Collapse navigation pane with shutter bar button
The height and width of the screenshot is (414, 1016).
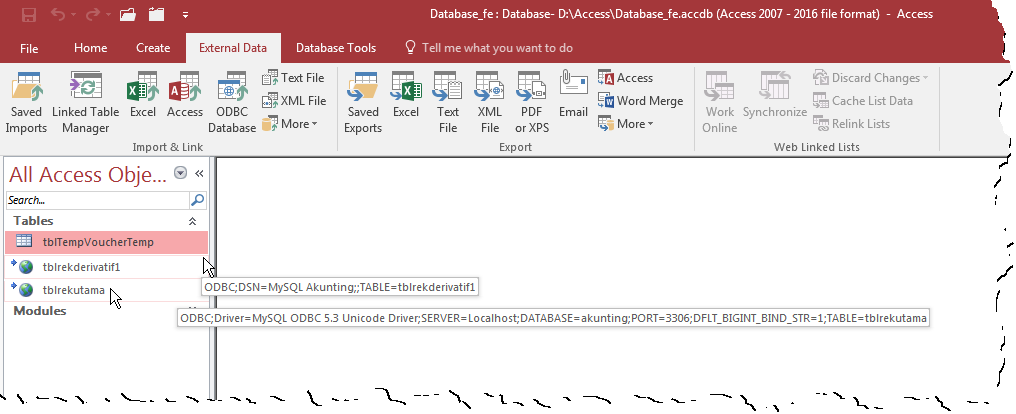pos(199,174)
